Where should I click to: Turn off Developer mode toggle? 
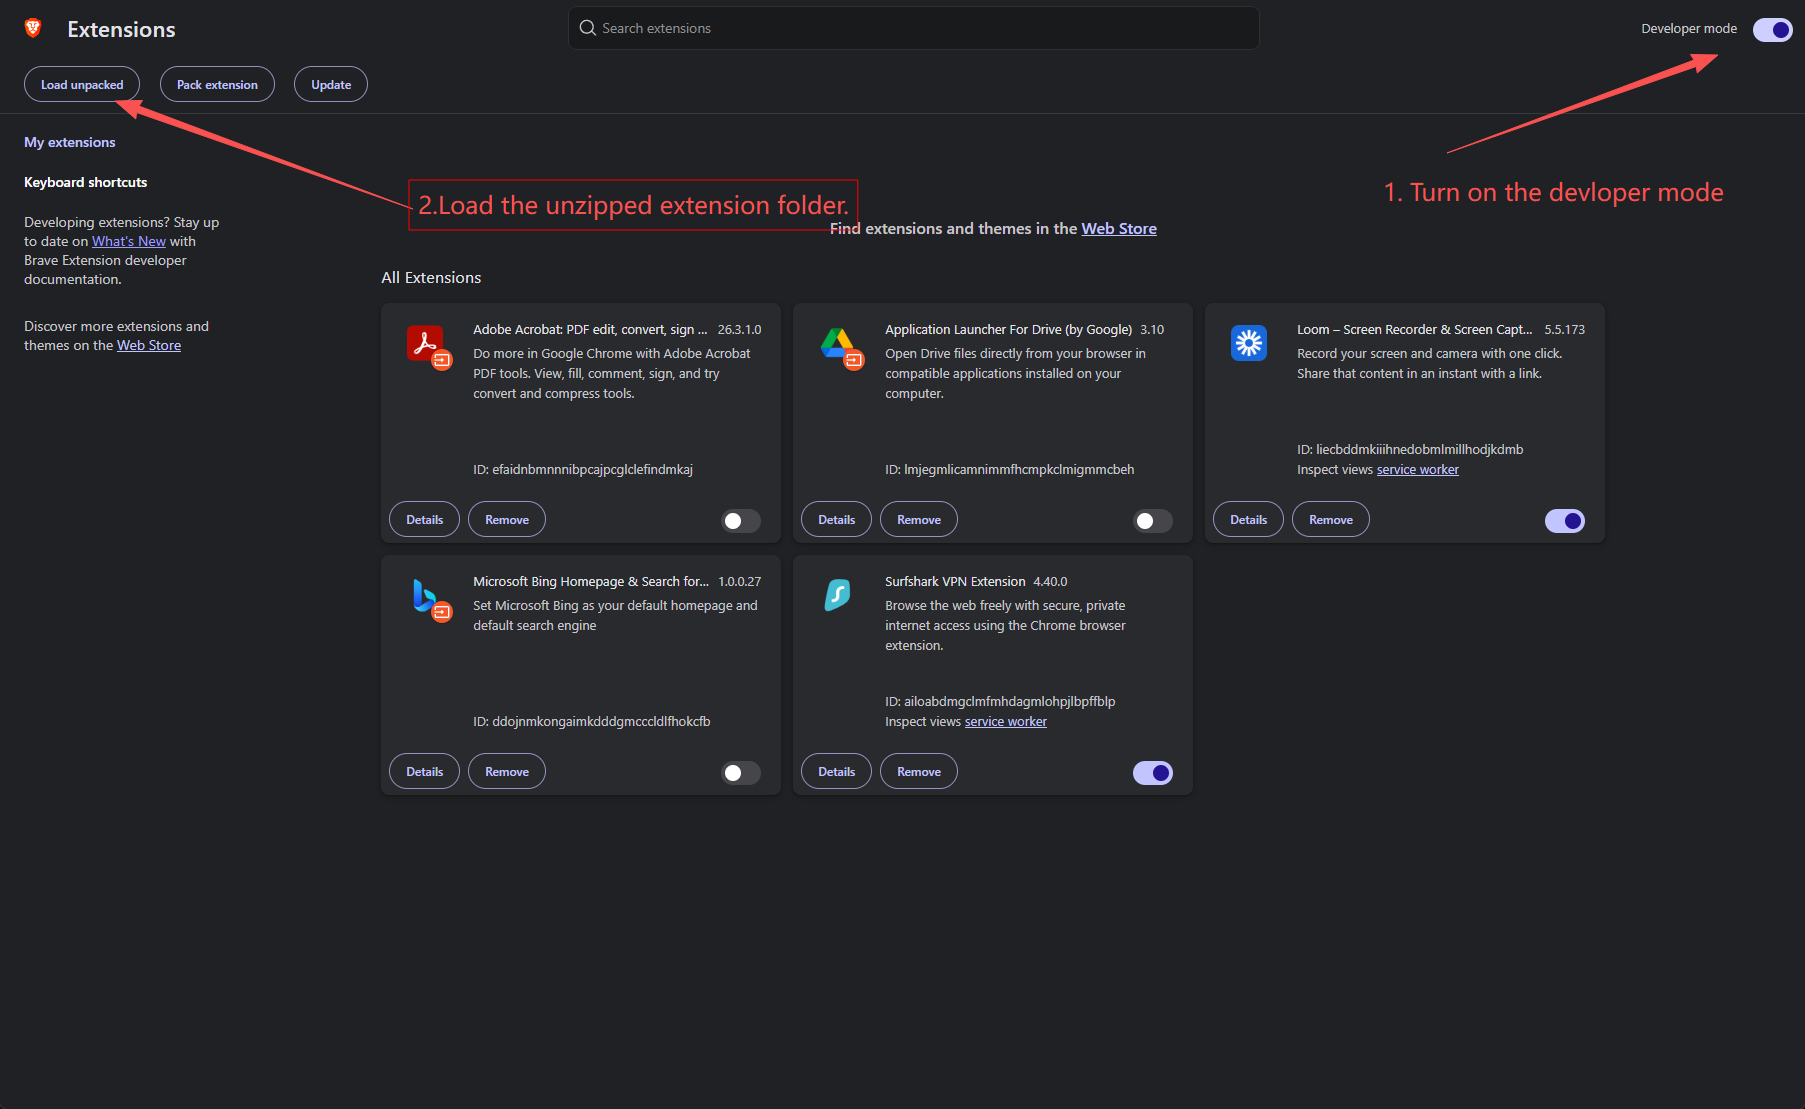(x=1772, y=29)
